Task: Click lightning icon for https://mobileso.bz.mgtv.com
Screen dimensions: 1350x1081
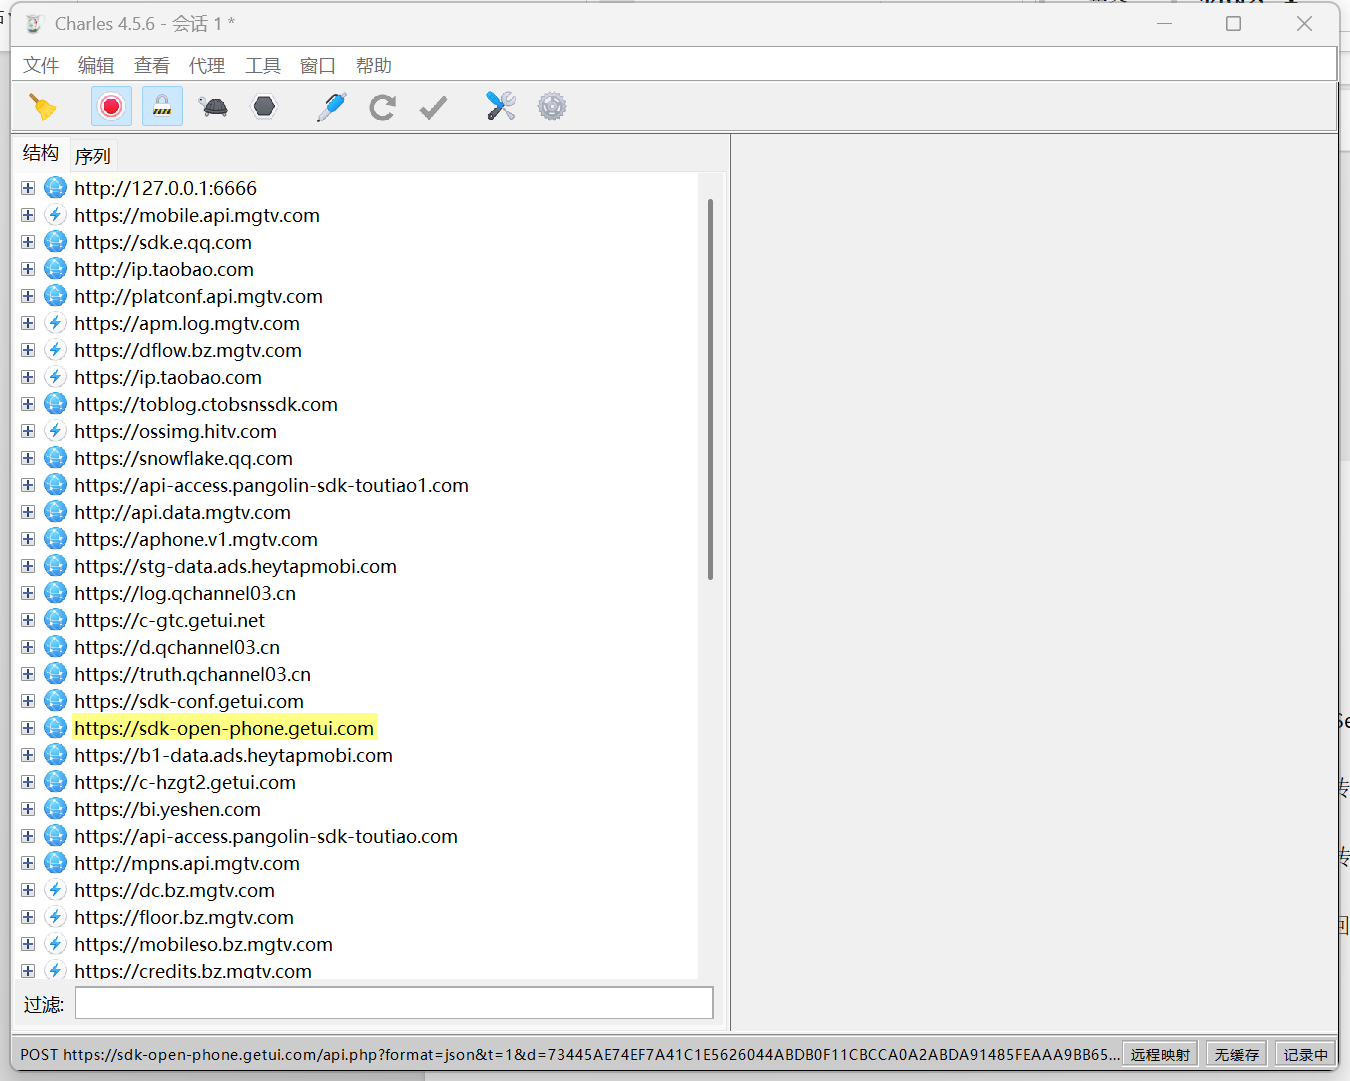Action: click(56, 944)
